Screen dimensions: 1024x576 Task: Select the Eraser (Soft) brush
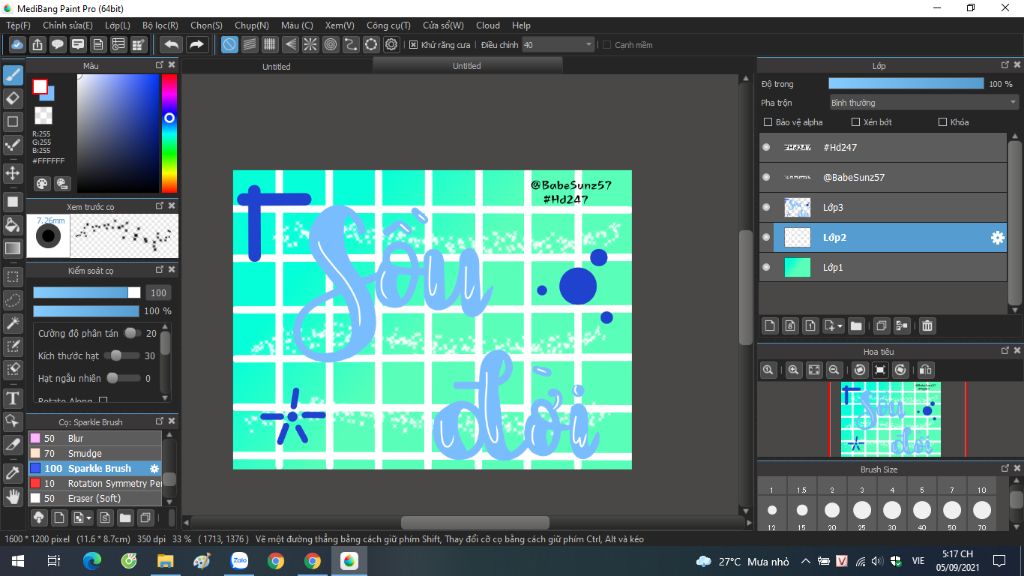[x=95, y=498]
